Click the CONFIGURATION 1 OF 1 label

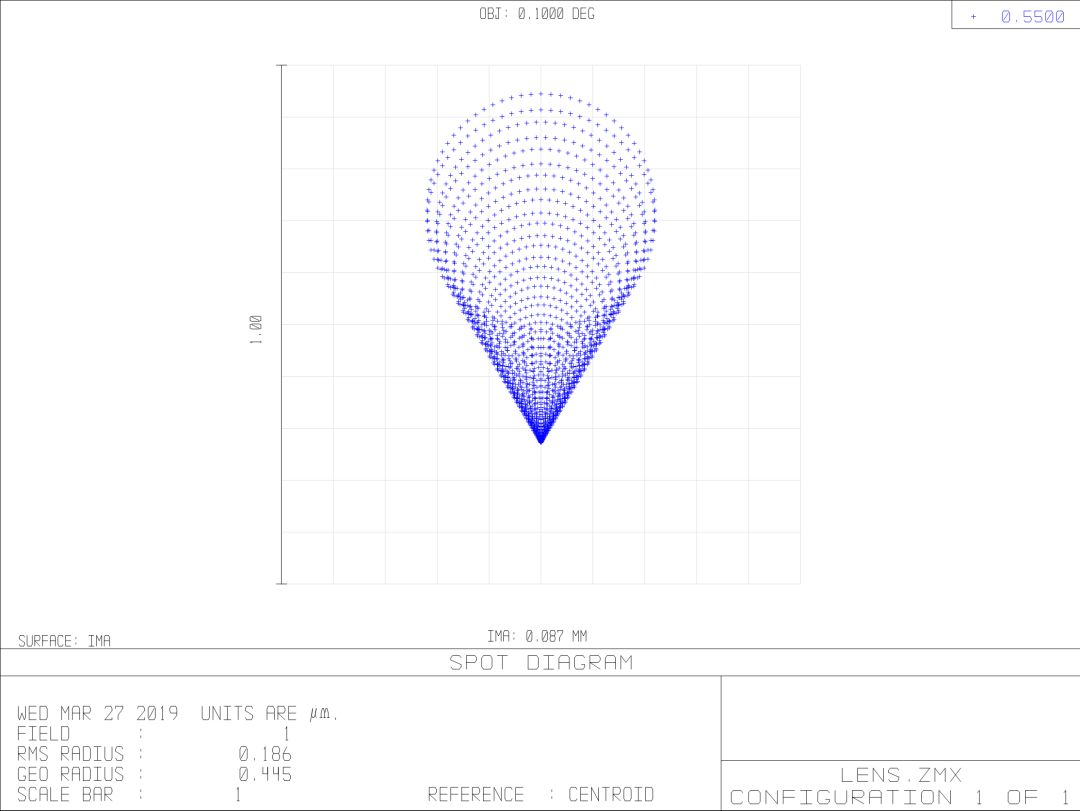899,797
